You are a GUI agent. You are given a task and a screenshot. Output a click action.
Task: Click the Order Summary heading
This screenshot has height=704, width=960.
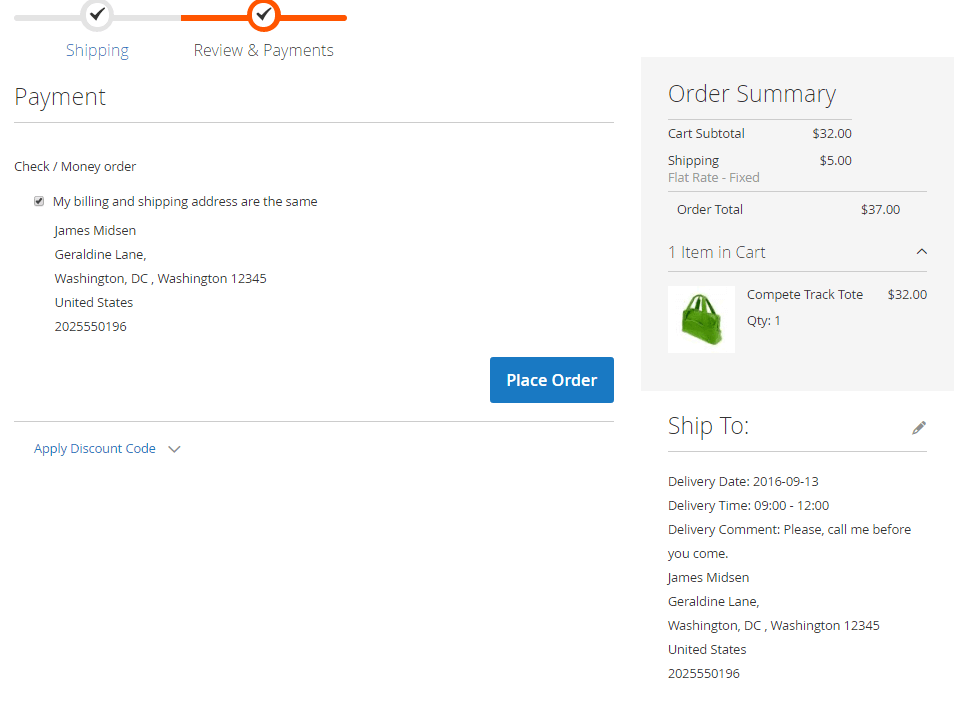pos(751,94)
